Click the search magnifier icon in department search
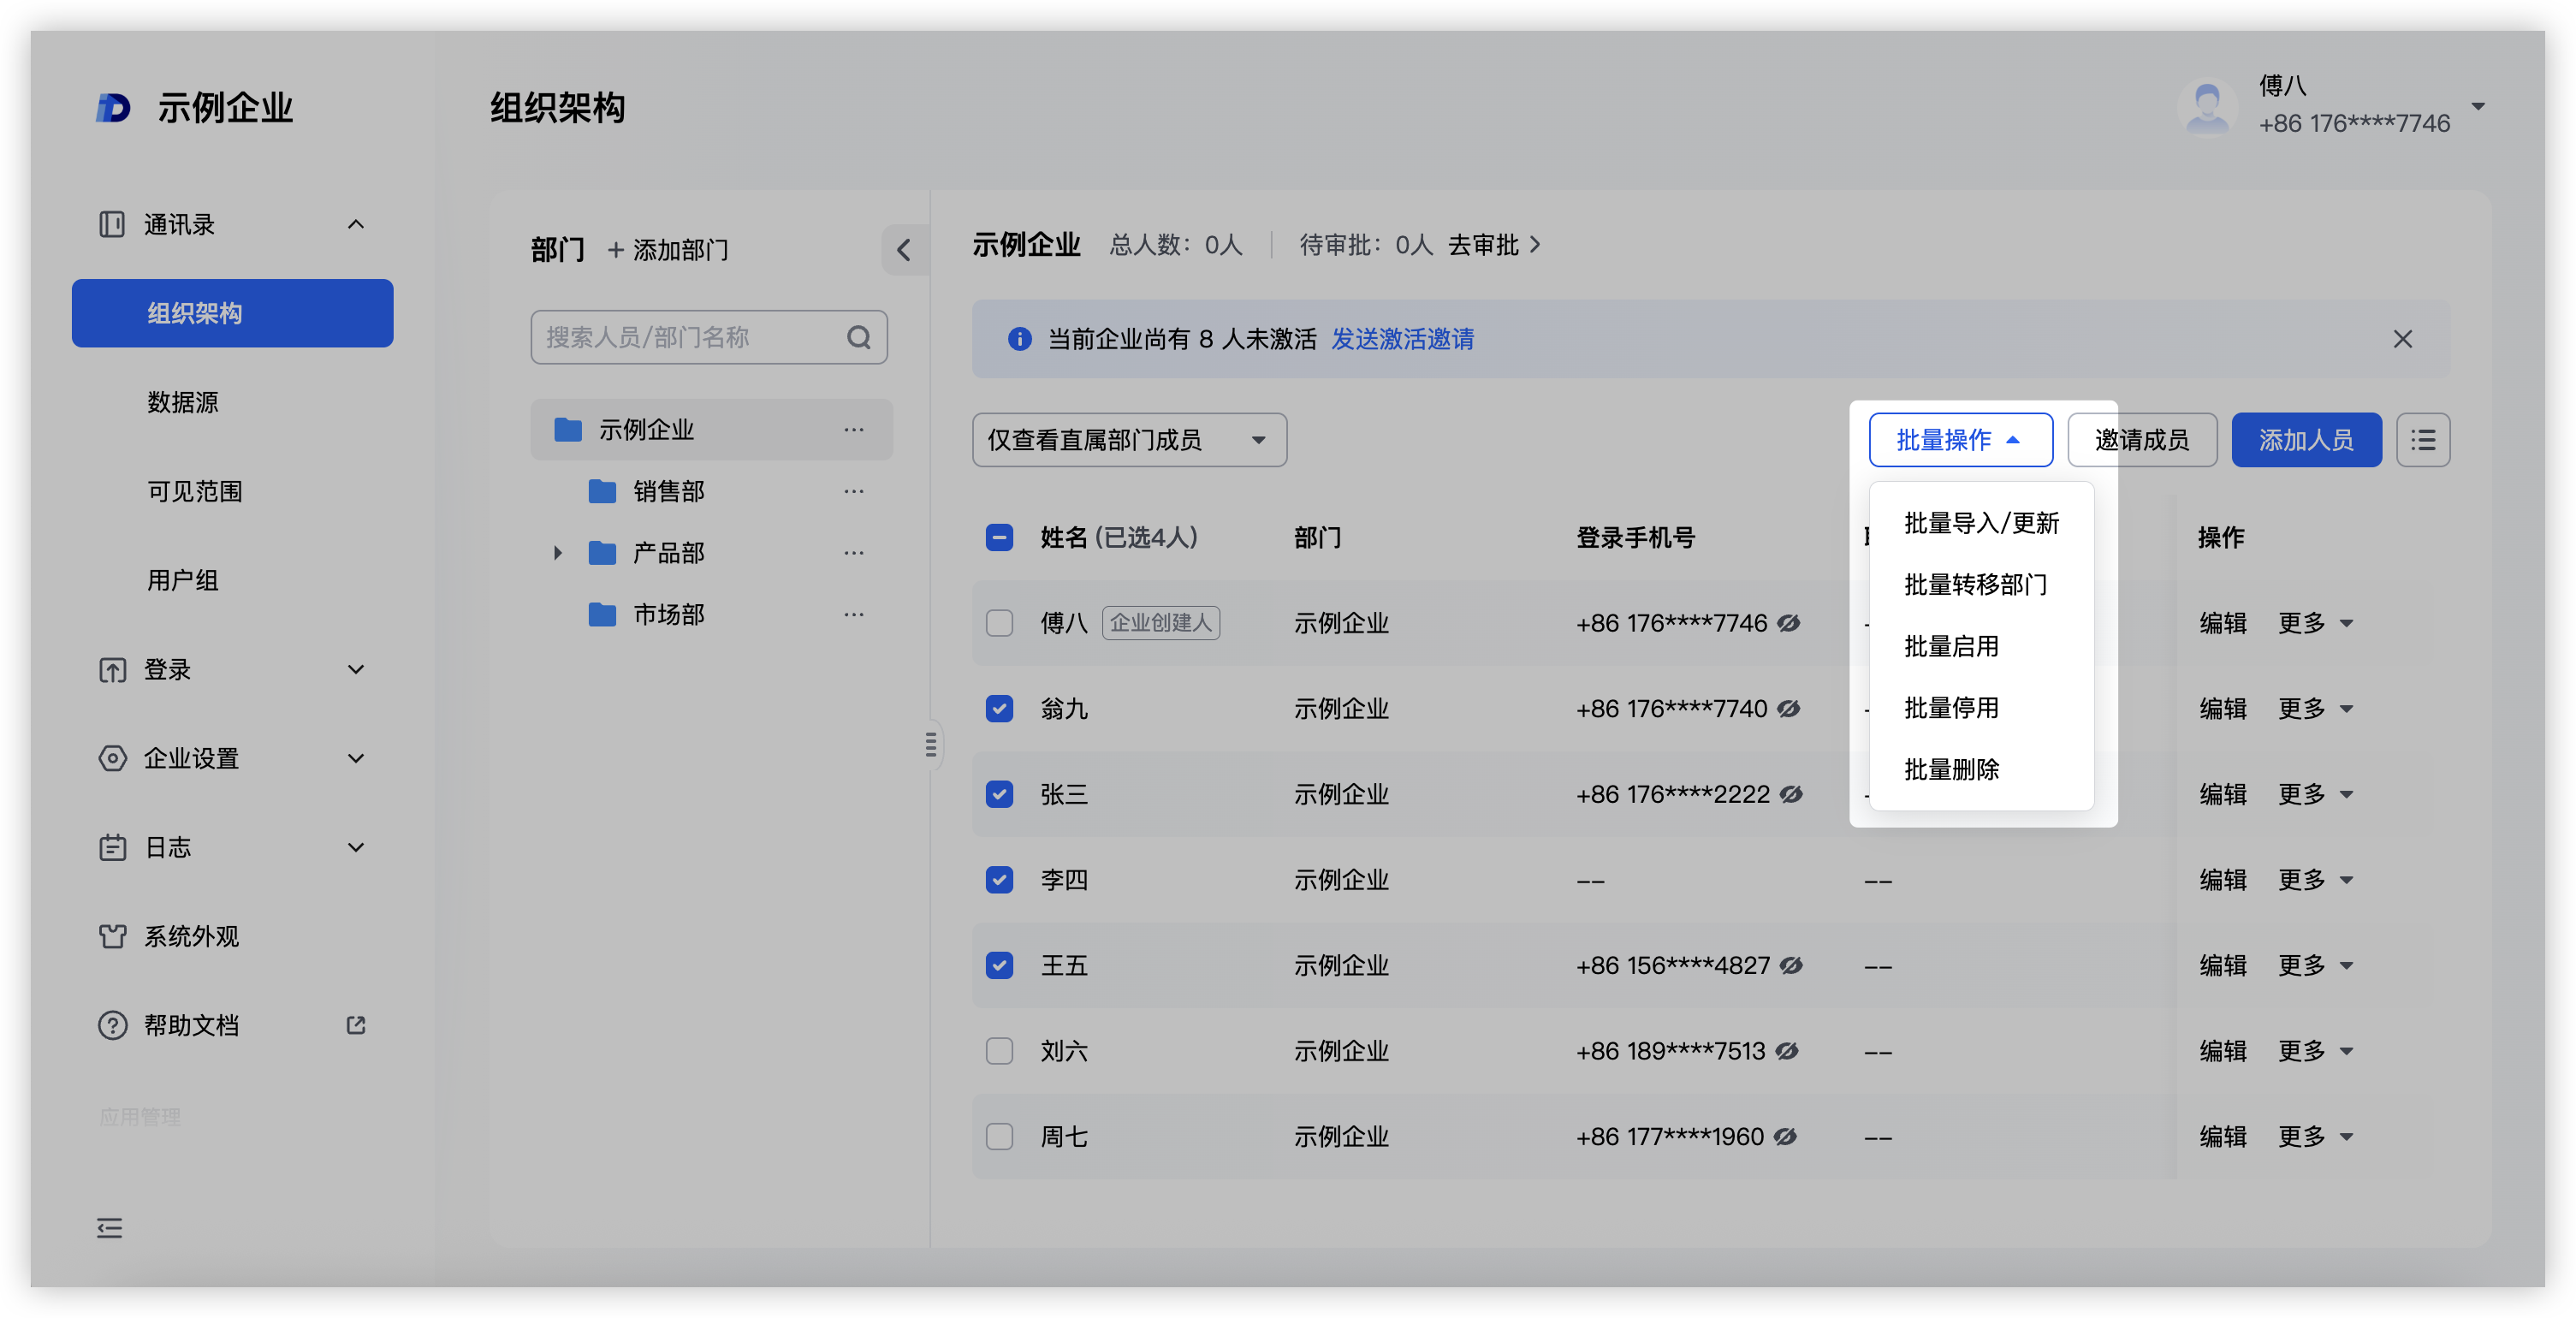2576x1318 pixels. click(858, 338)
